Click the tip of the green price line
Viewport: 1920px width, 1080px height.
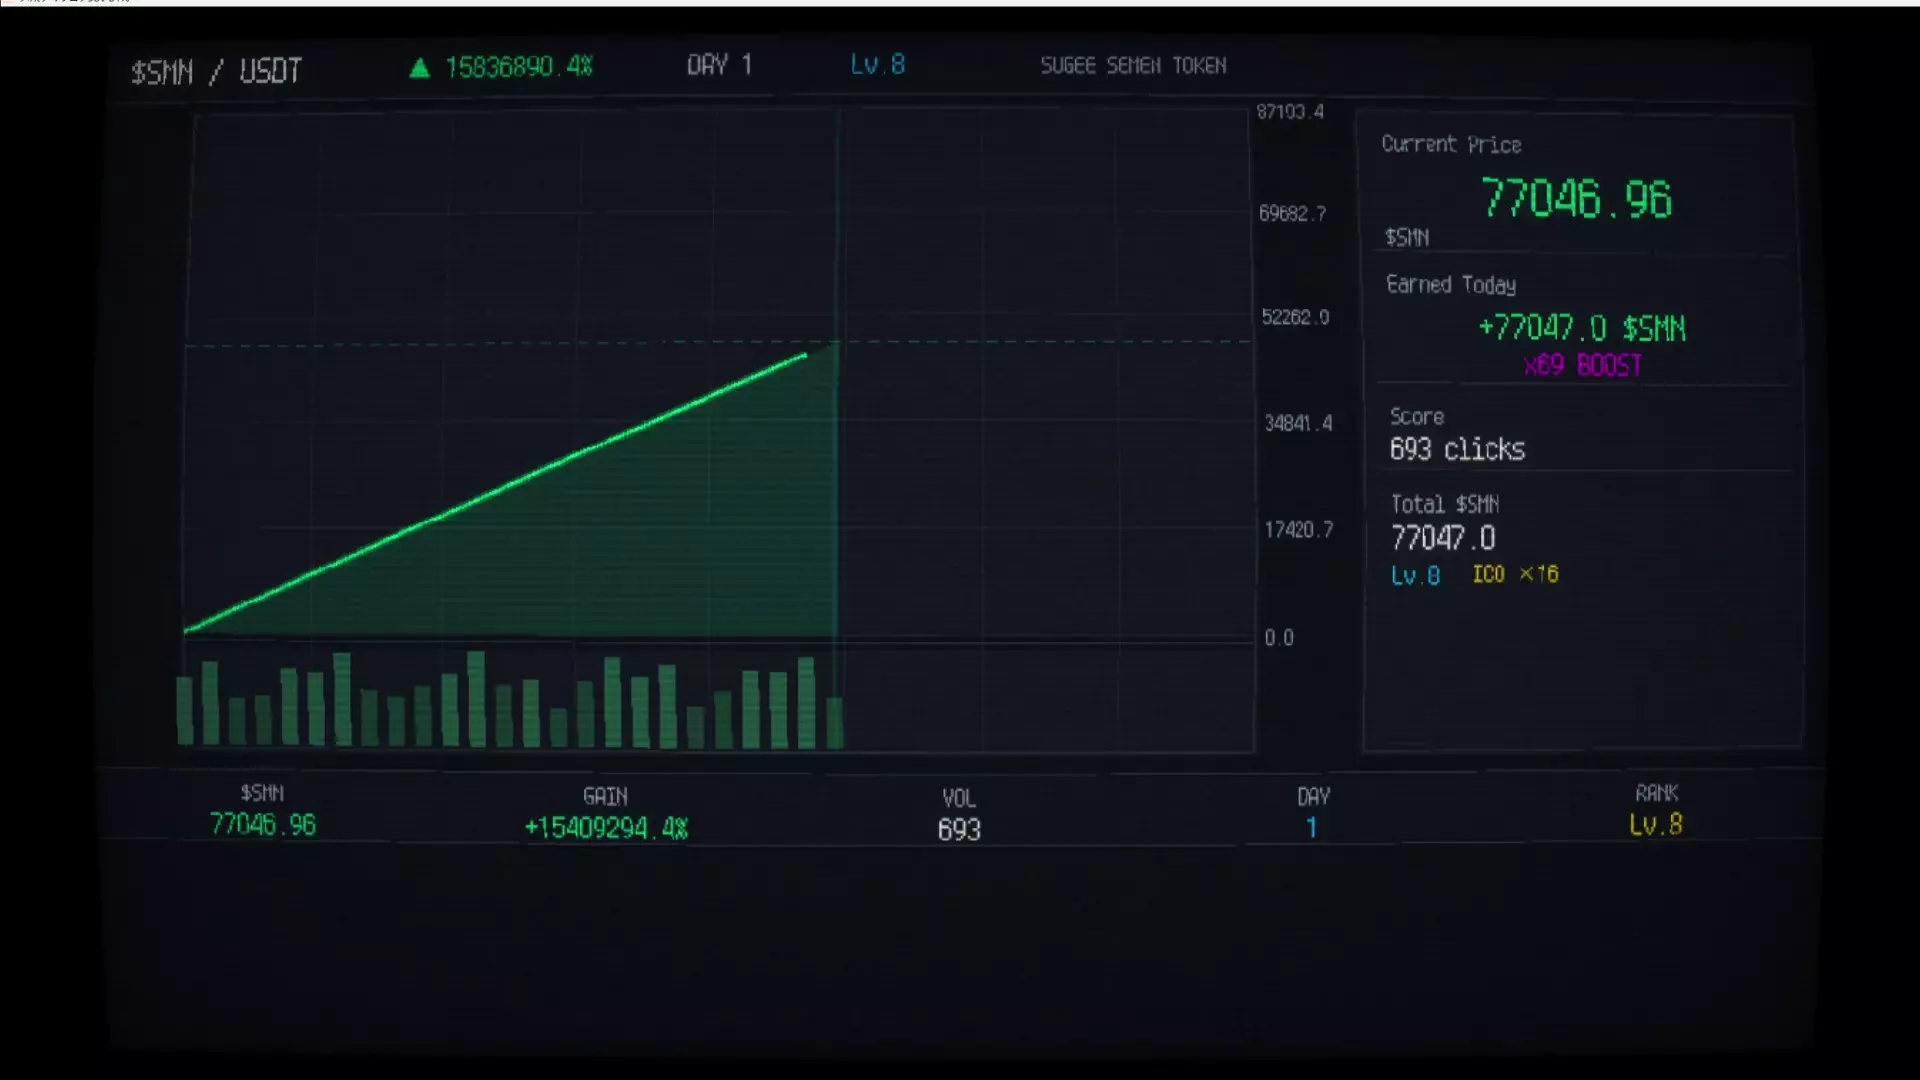tap(804, 355)
